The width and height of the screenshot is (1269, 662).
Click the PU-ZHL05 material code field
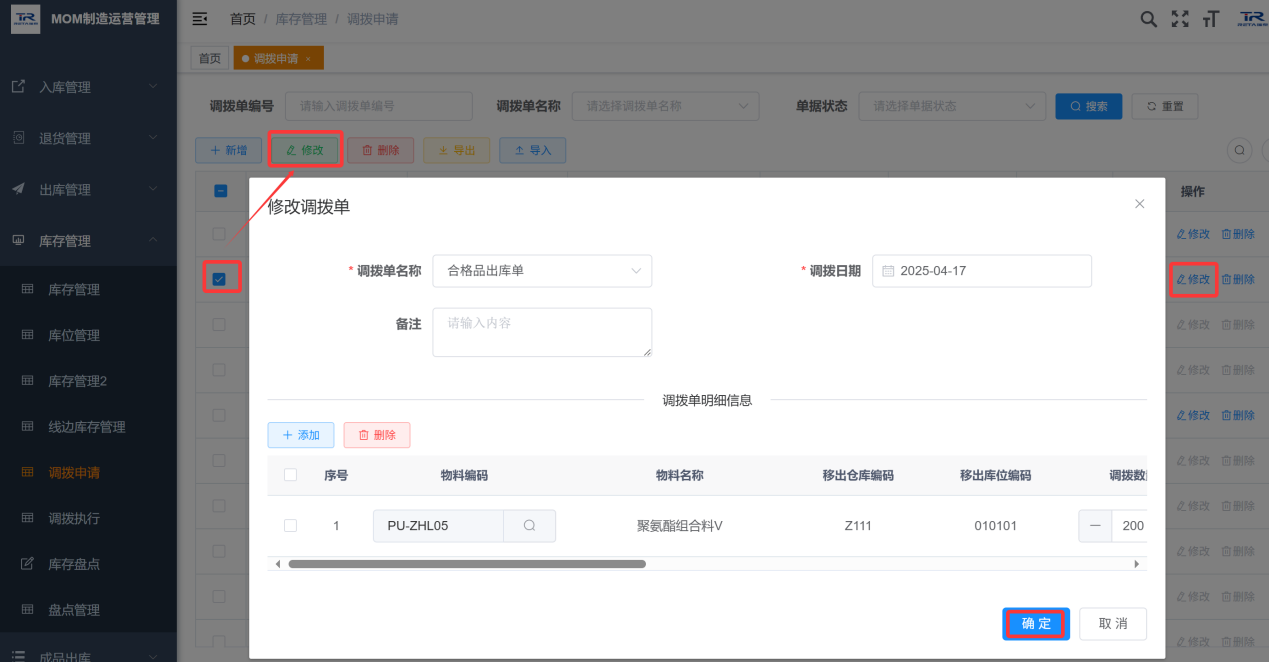(x=438, y=526)
